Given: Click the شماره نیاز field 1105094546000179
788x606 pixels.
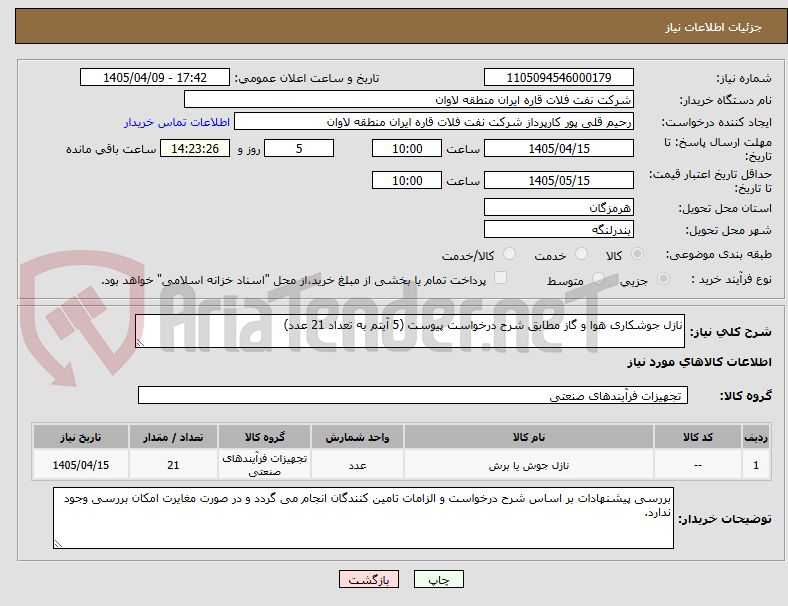Looking at the screenshot, I should 558,77.
